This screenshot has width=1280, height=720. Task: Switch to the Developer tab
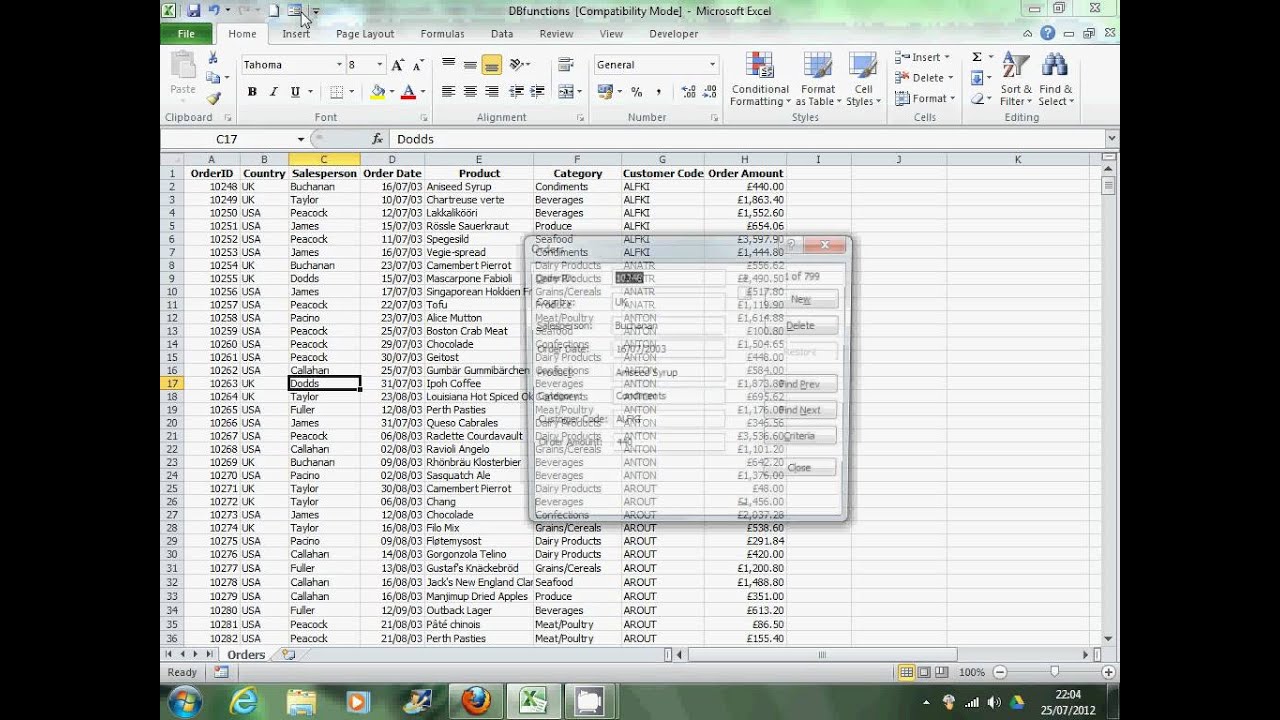pyautogui.click(x=674, y=33)
